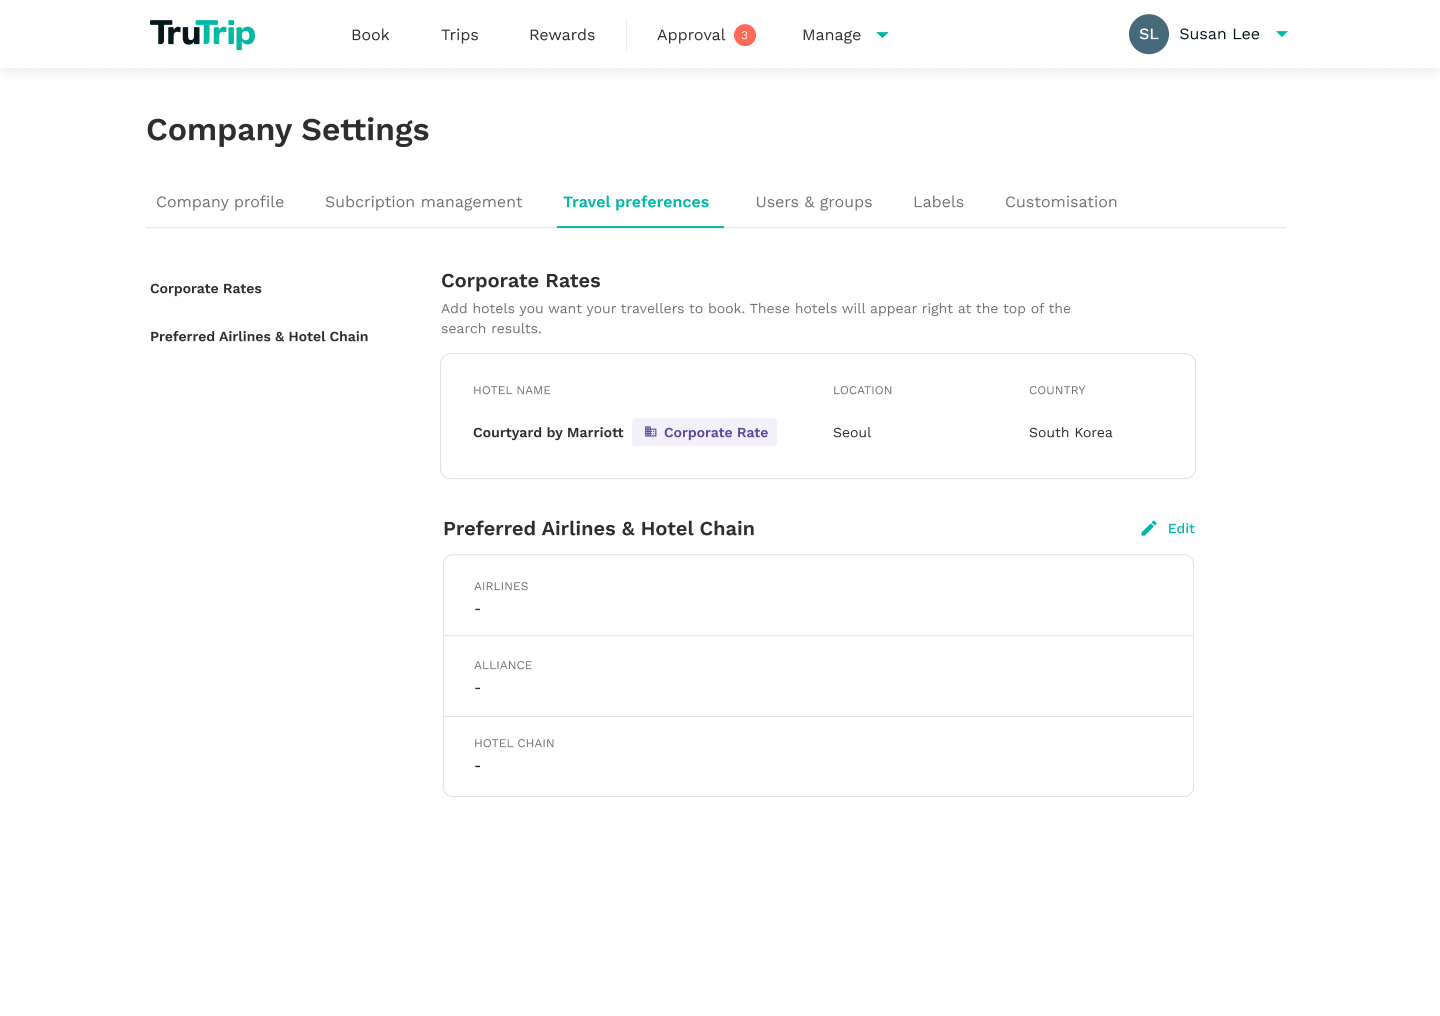Open the Book page
The width and height of the screenshot is (1440, 1016).
370,35
